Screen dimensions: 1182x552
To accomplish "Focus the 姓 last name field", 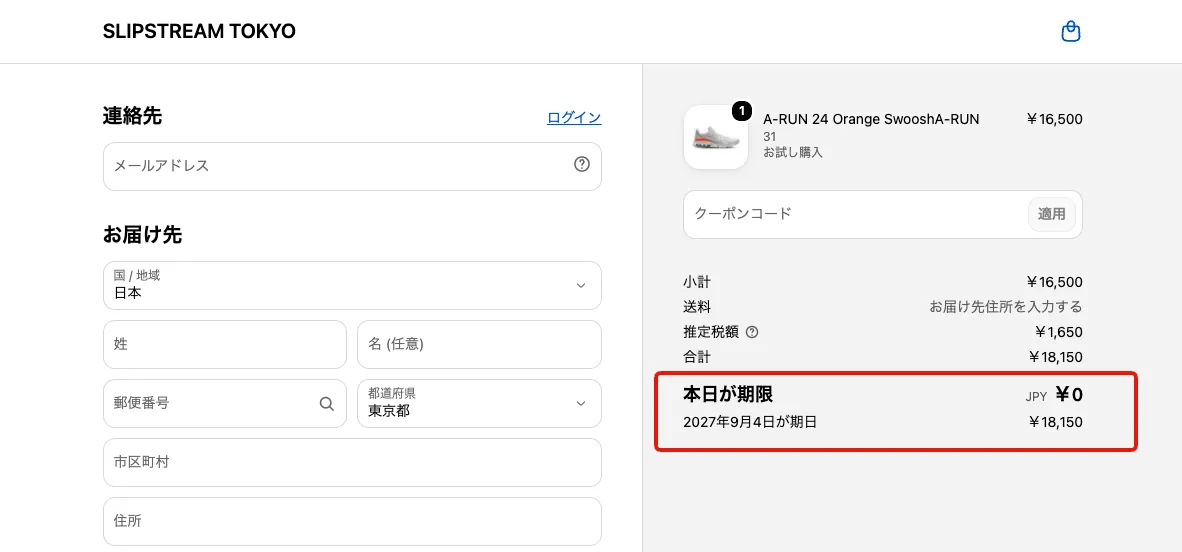I will click(x=225, y=345).
